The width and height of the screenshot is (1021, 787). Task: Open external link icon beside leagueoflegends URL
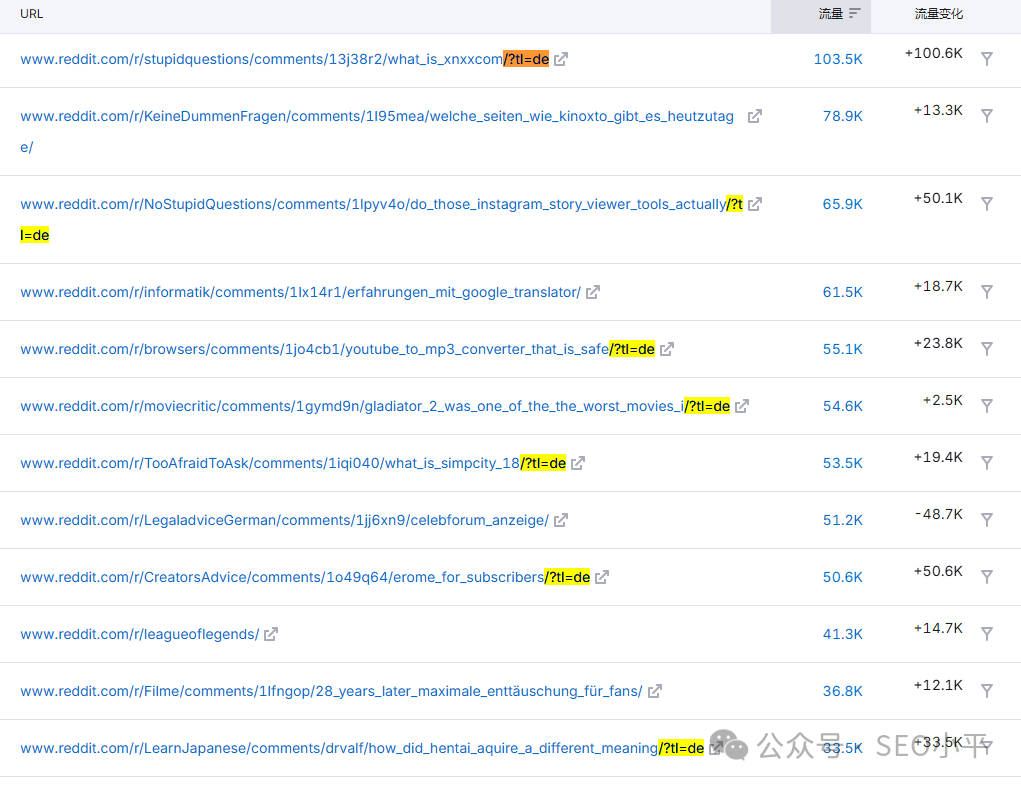pos(271,634)
